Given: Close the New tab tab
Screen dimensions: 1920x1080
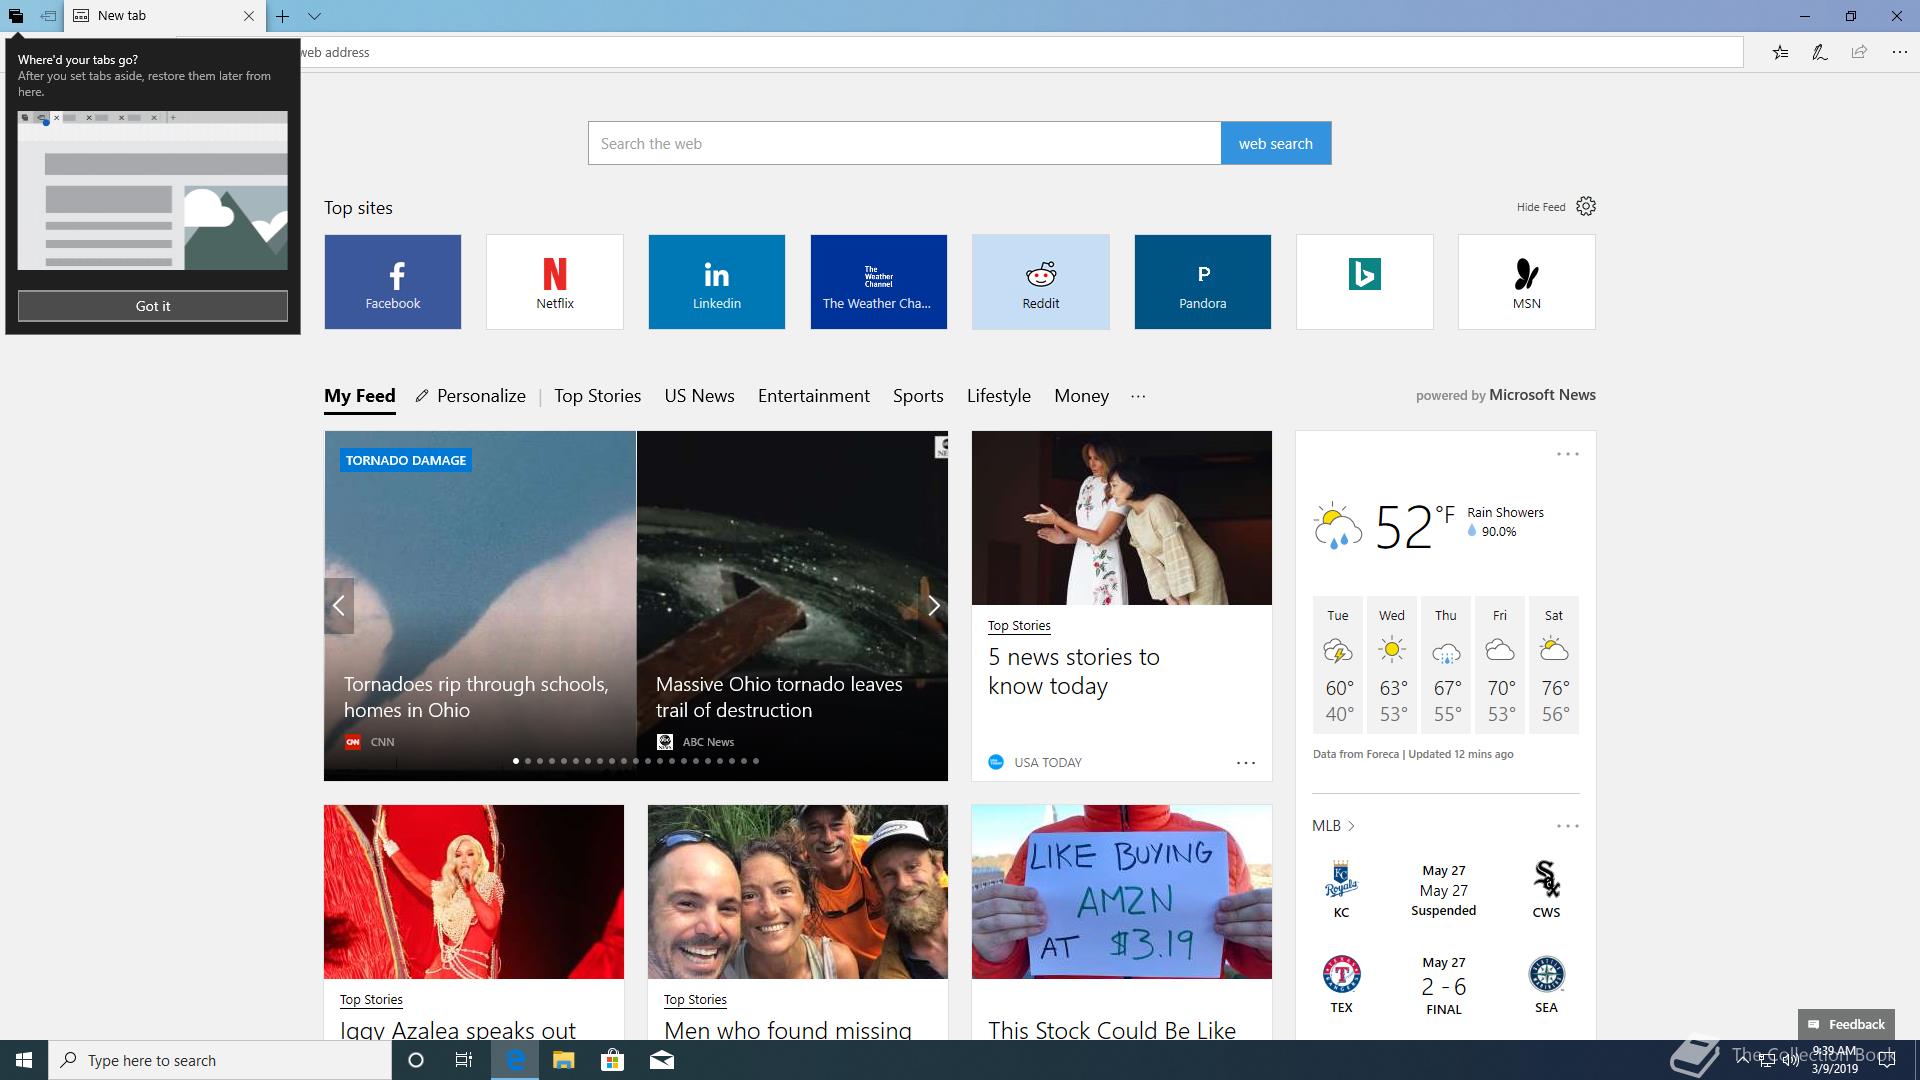Looking at the screenshot, I should point(249,16).
